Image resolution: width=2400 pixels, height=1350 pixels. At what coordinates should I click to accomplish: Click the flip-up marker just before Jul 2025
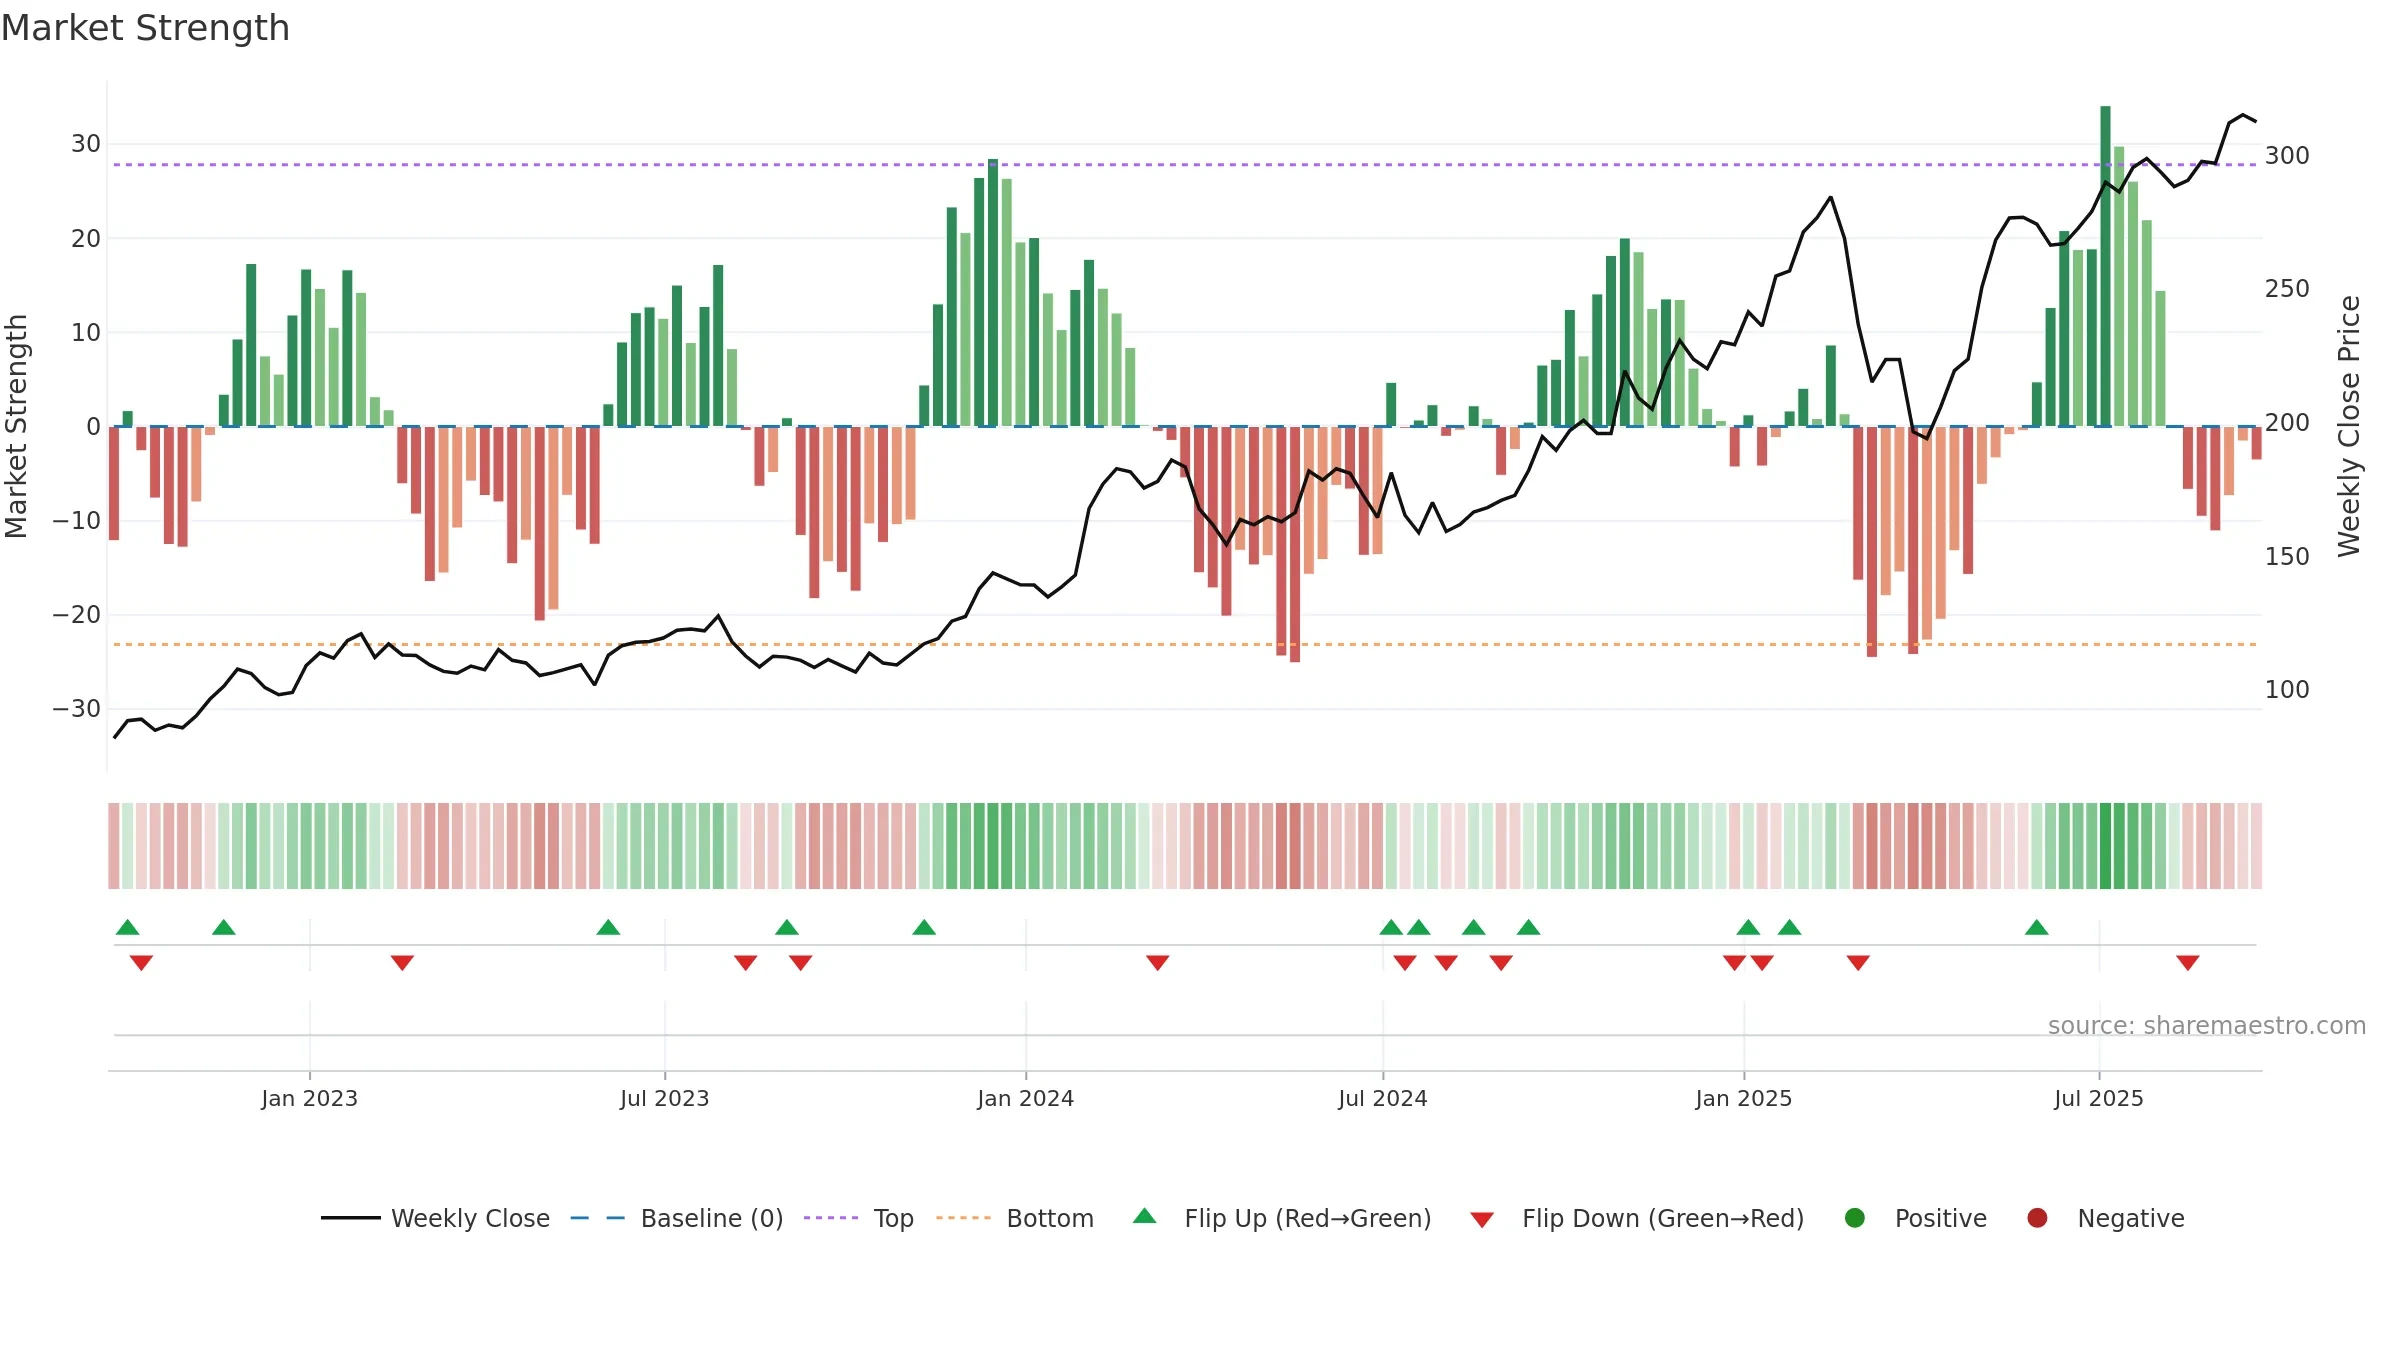tap(2037, 927)
